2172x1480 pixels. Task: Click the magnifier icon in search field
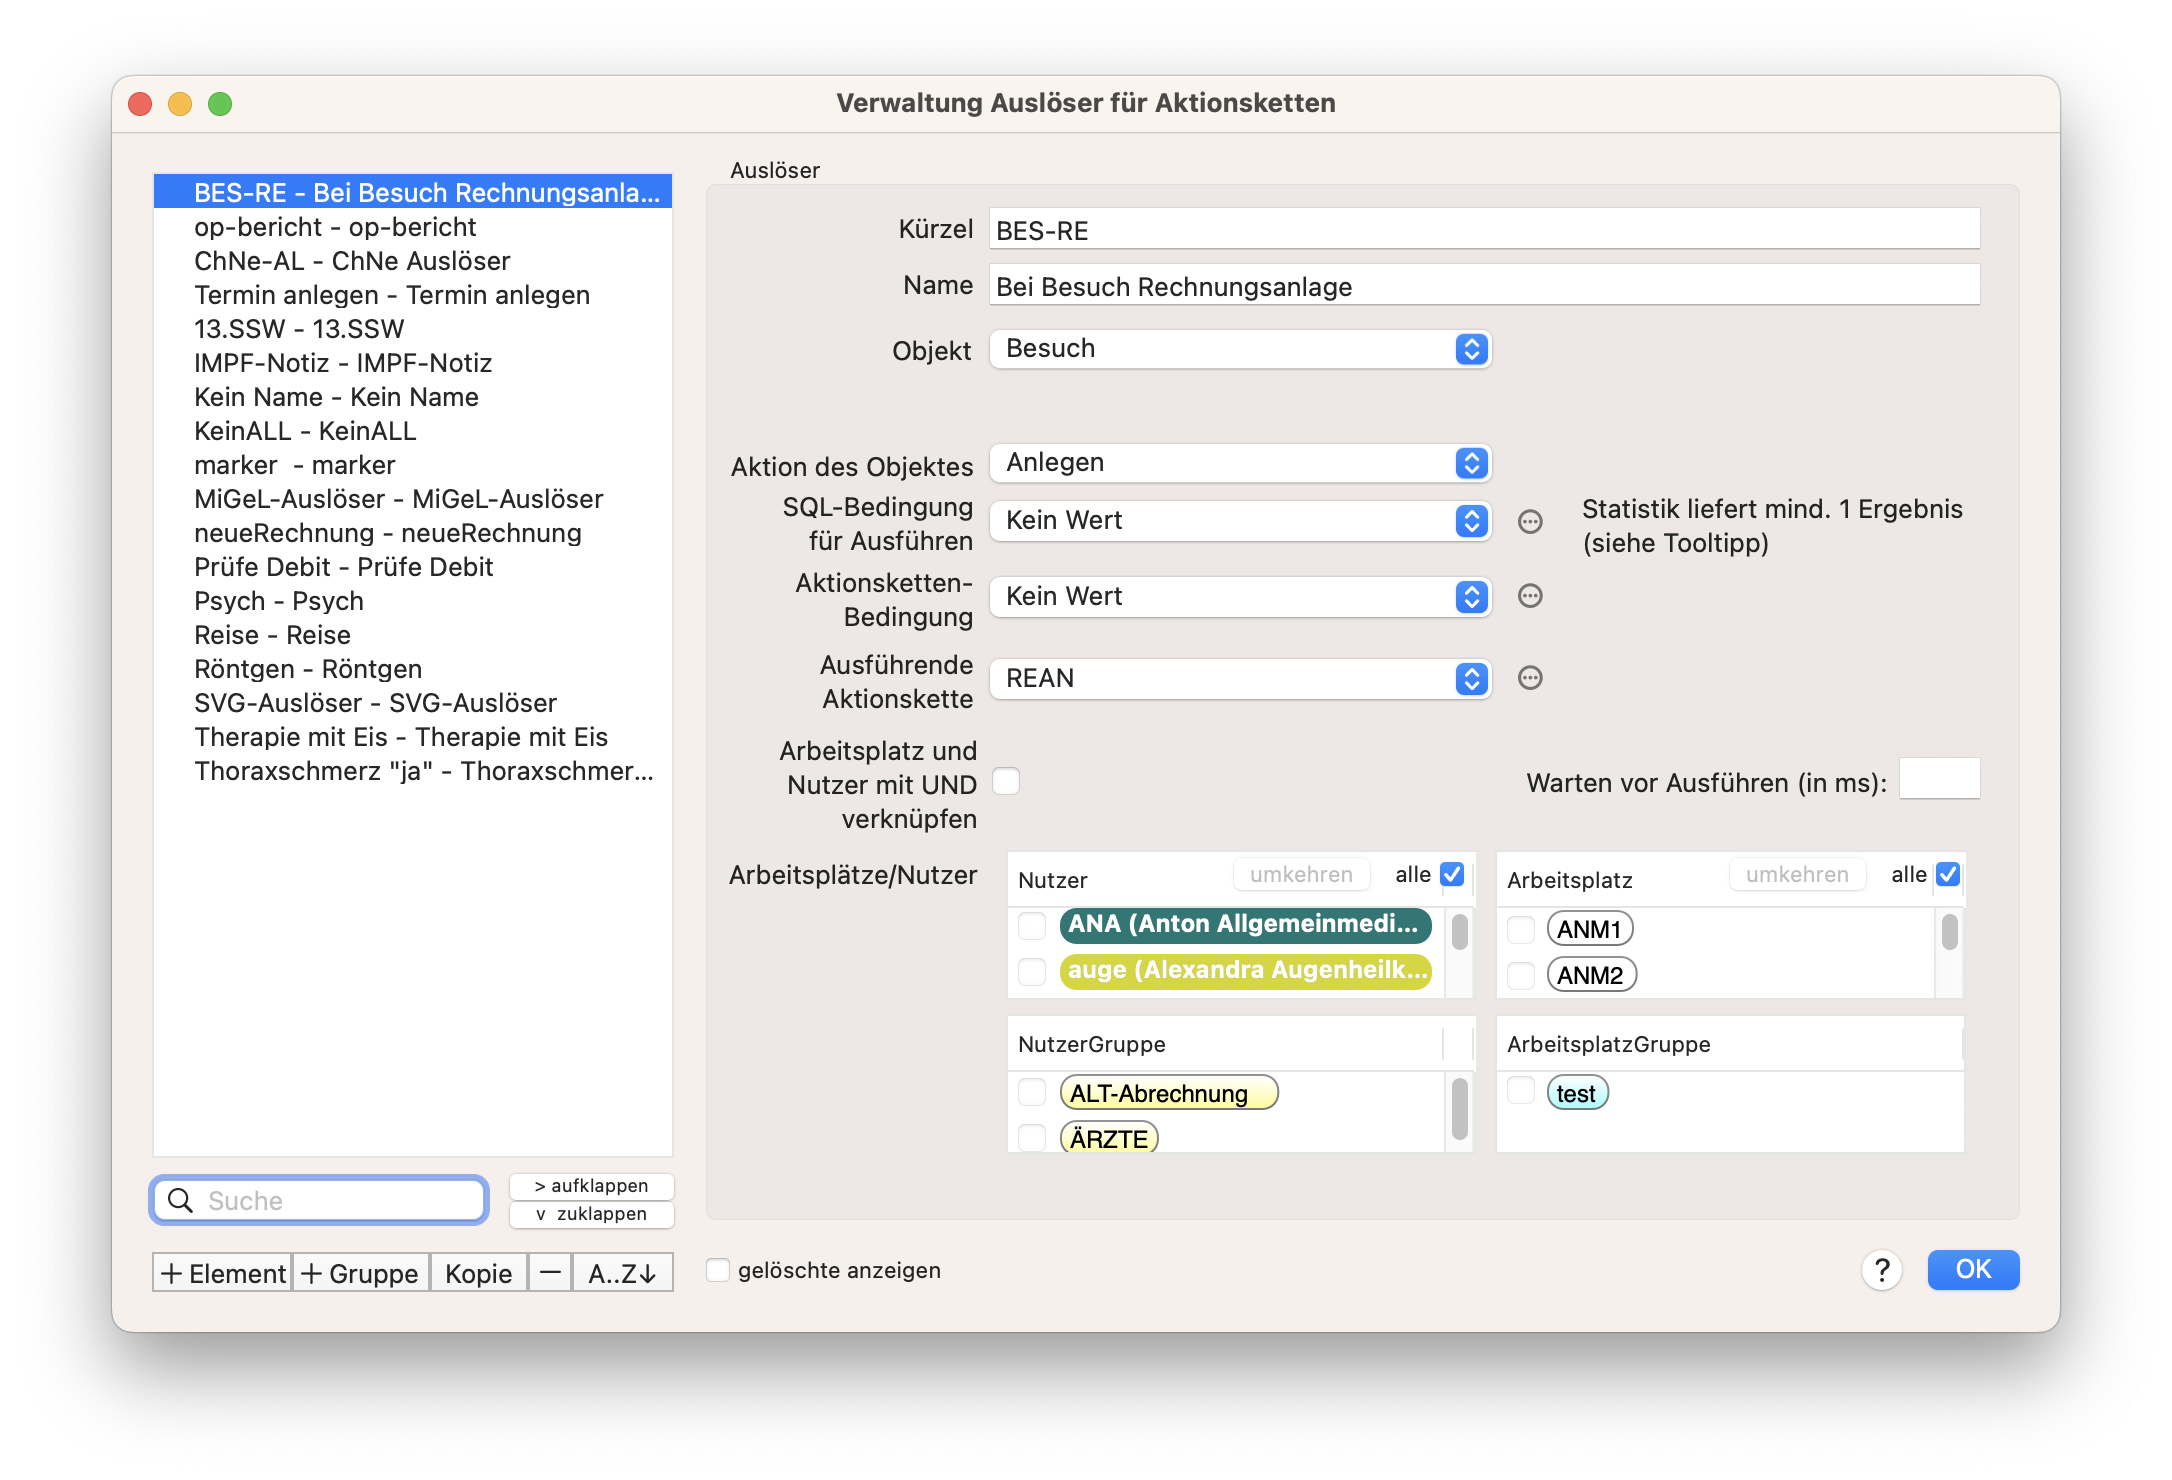coord(180,1200)
